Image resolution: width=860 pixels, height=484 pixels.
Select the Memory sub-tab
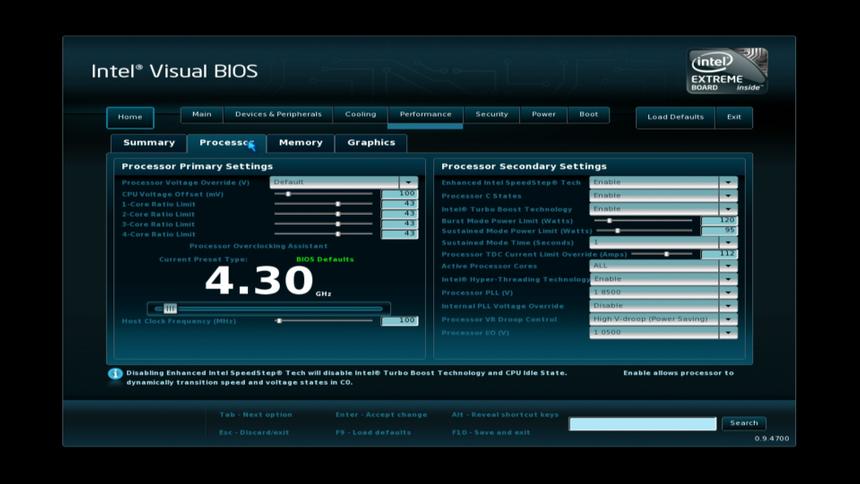point(300,142)
